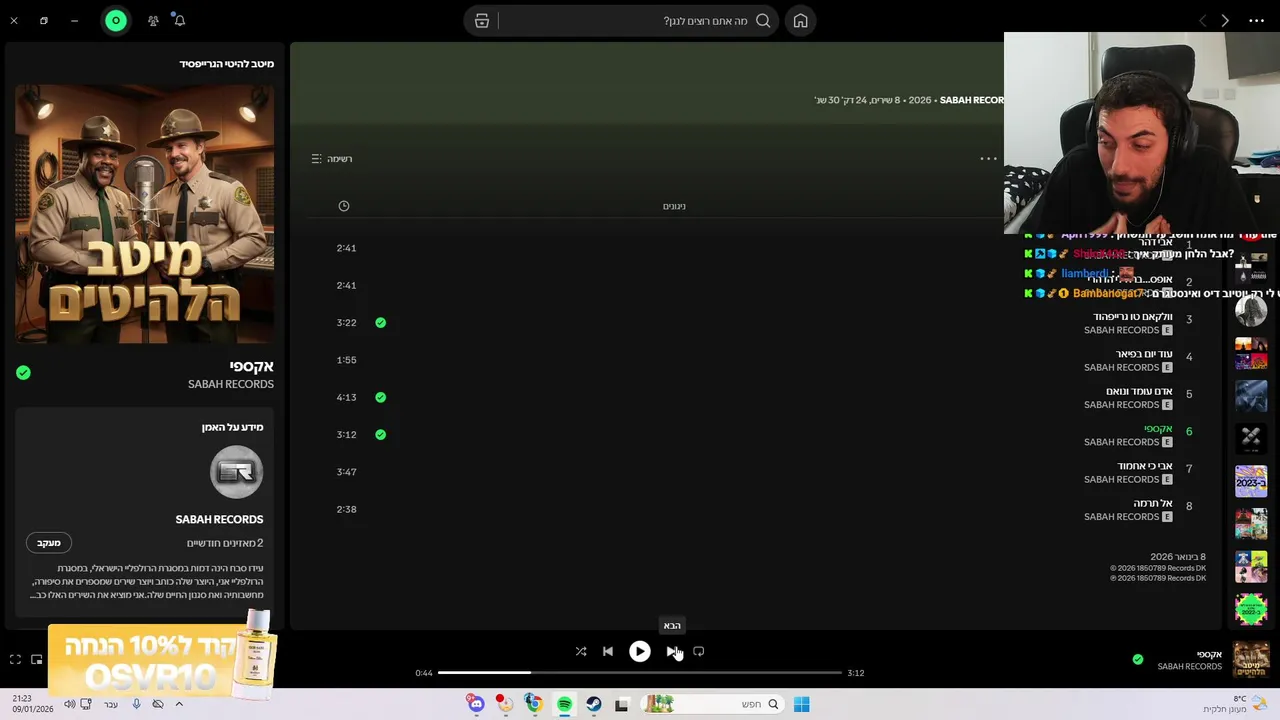
Task: Click Spotify icon in the taskbar
Action: pyautogui.click(x=565, y=704)
